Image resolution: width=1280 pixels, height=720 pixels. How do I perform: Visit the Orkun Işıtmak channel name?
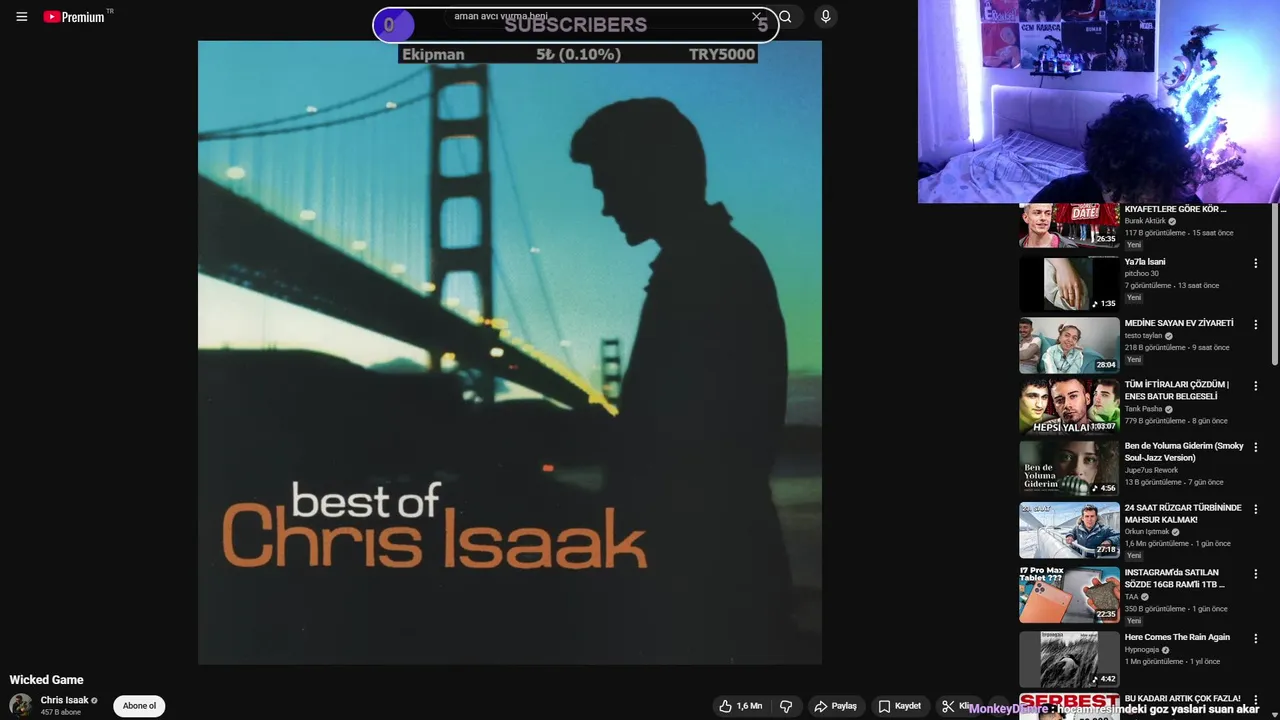pyautogui.click(x=1147, y=532)
